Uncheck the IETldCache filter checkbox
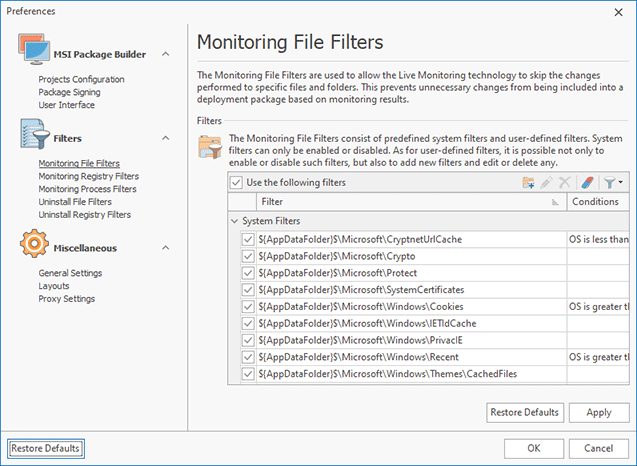637x466 pixels. click(248, 323)
